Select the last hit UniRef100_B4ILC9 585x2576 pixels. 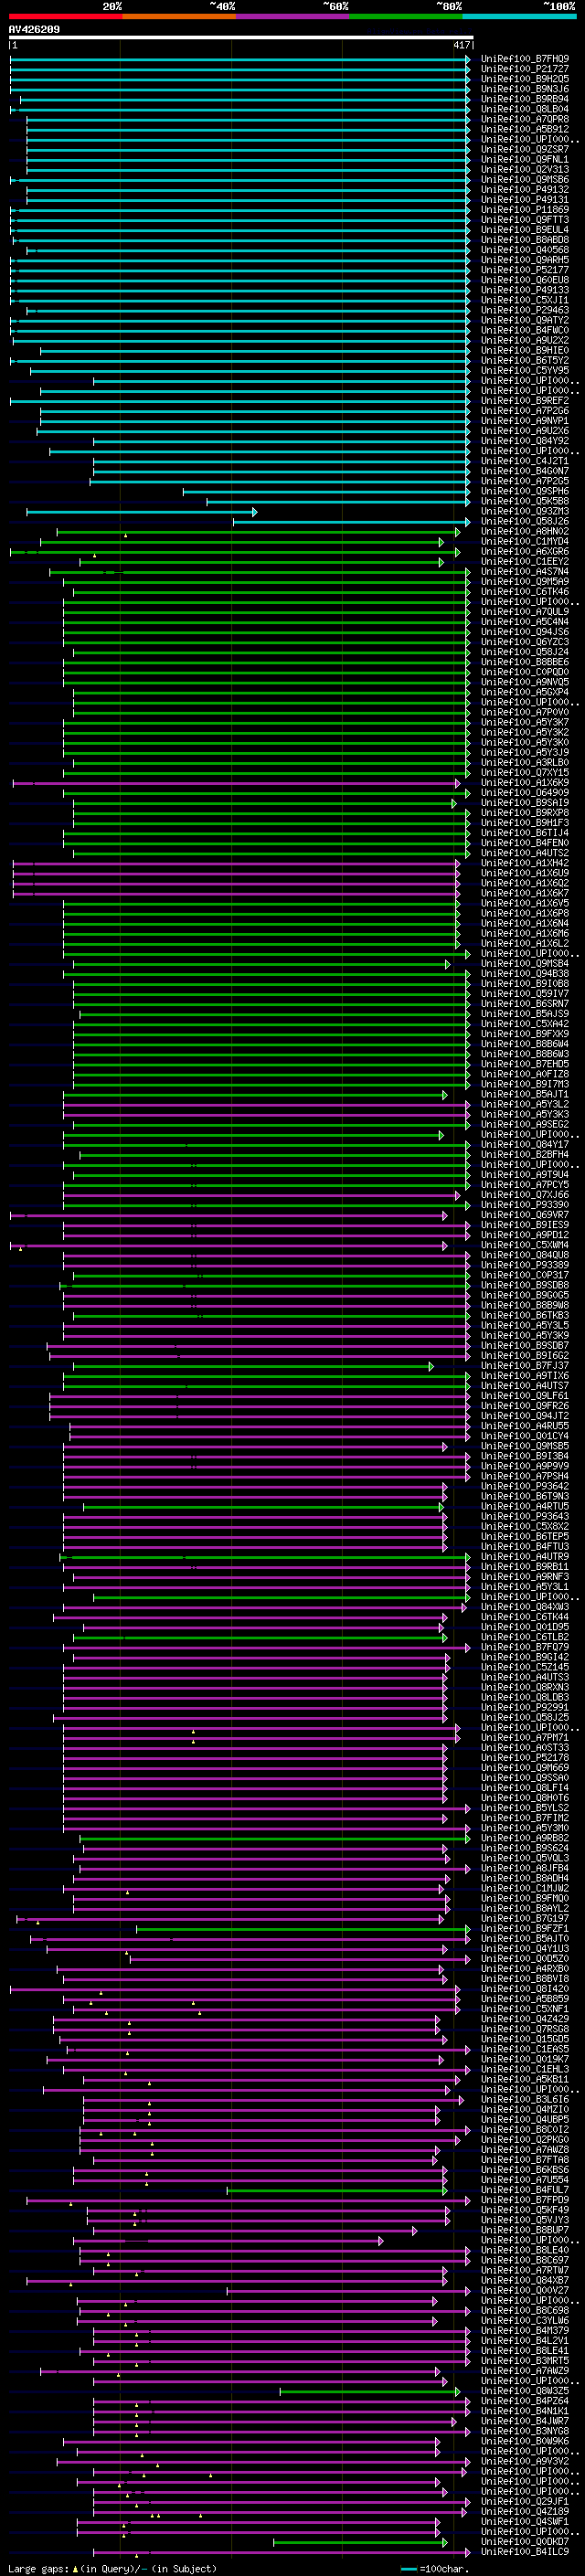pos(525,2552)
